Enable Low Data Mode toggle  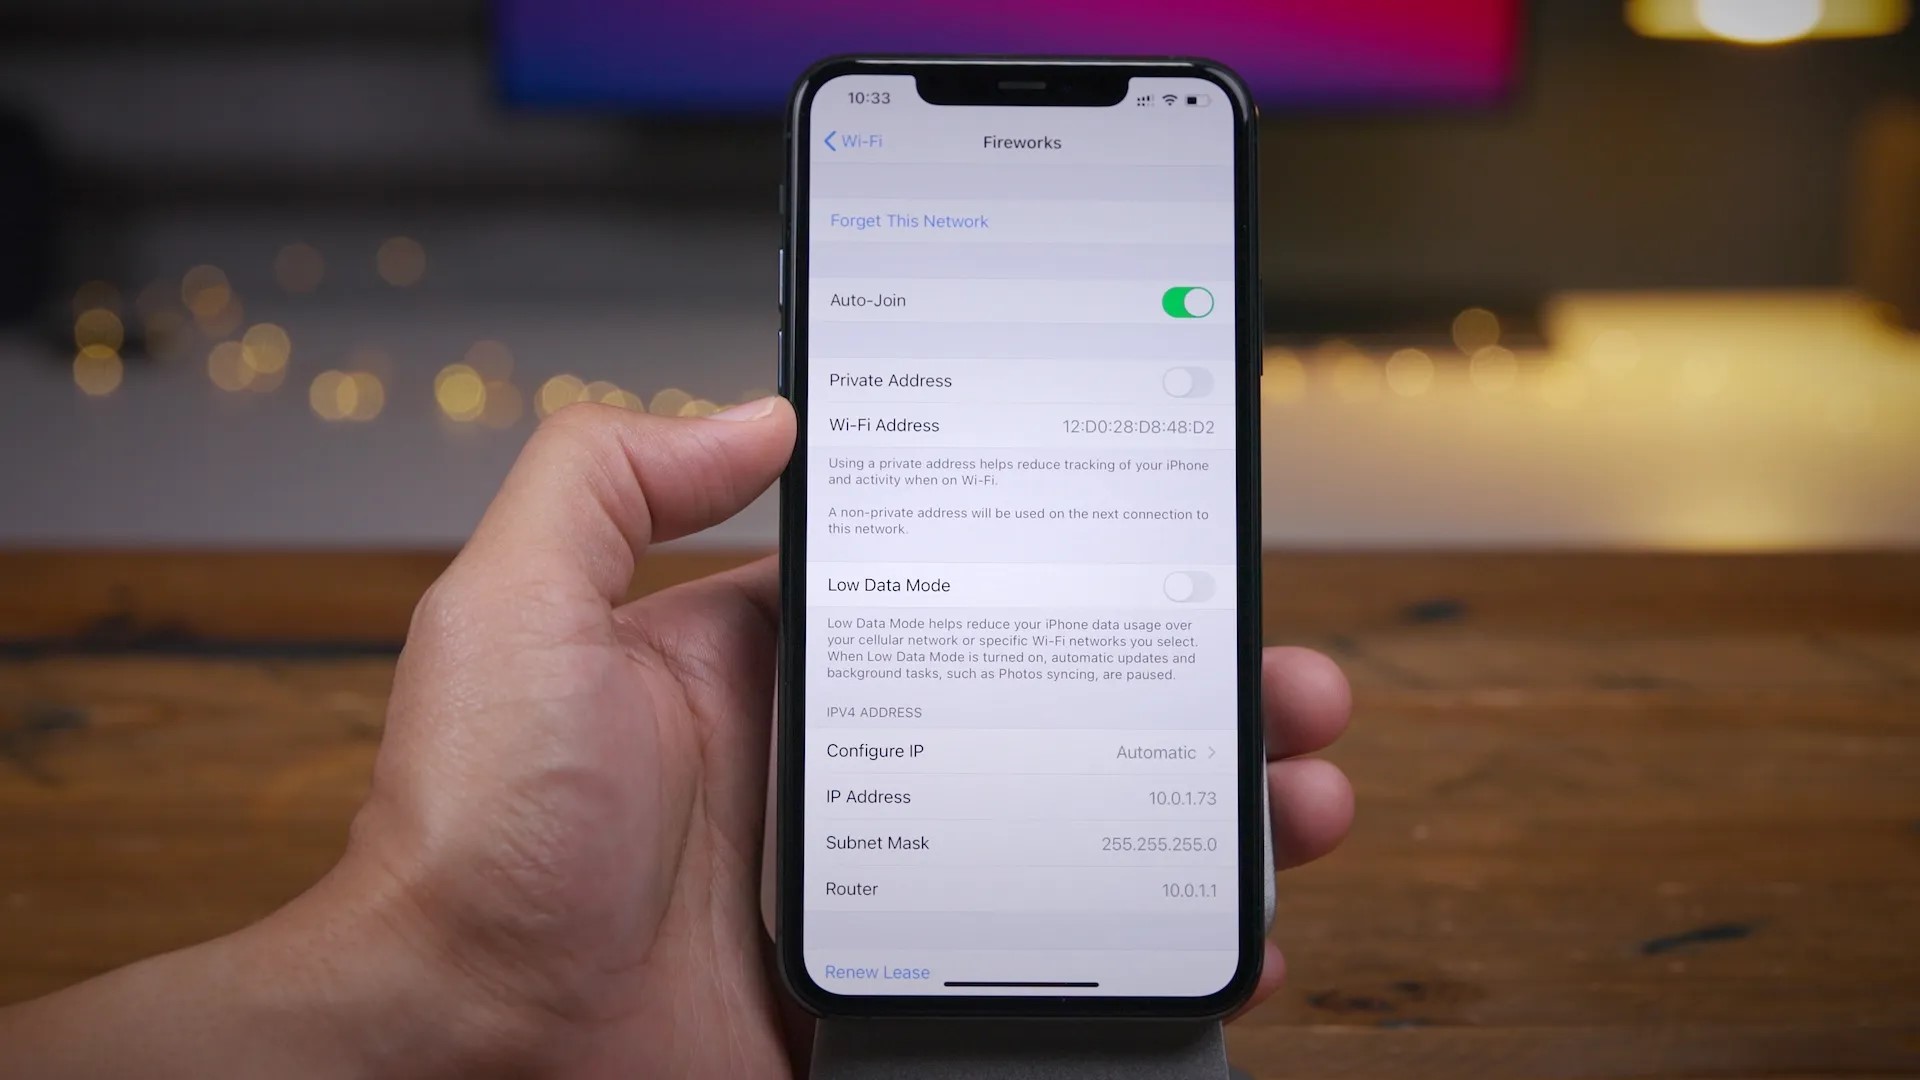1185,584
